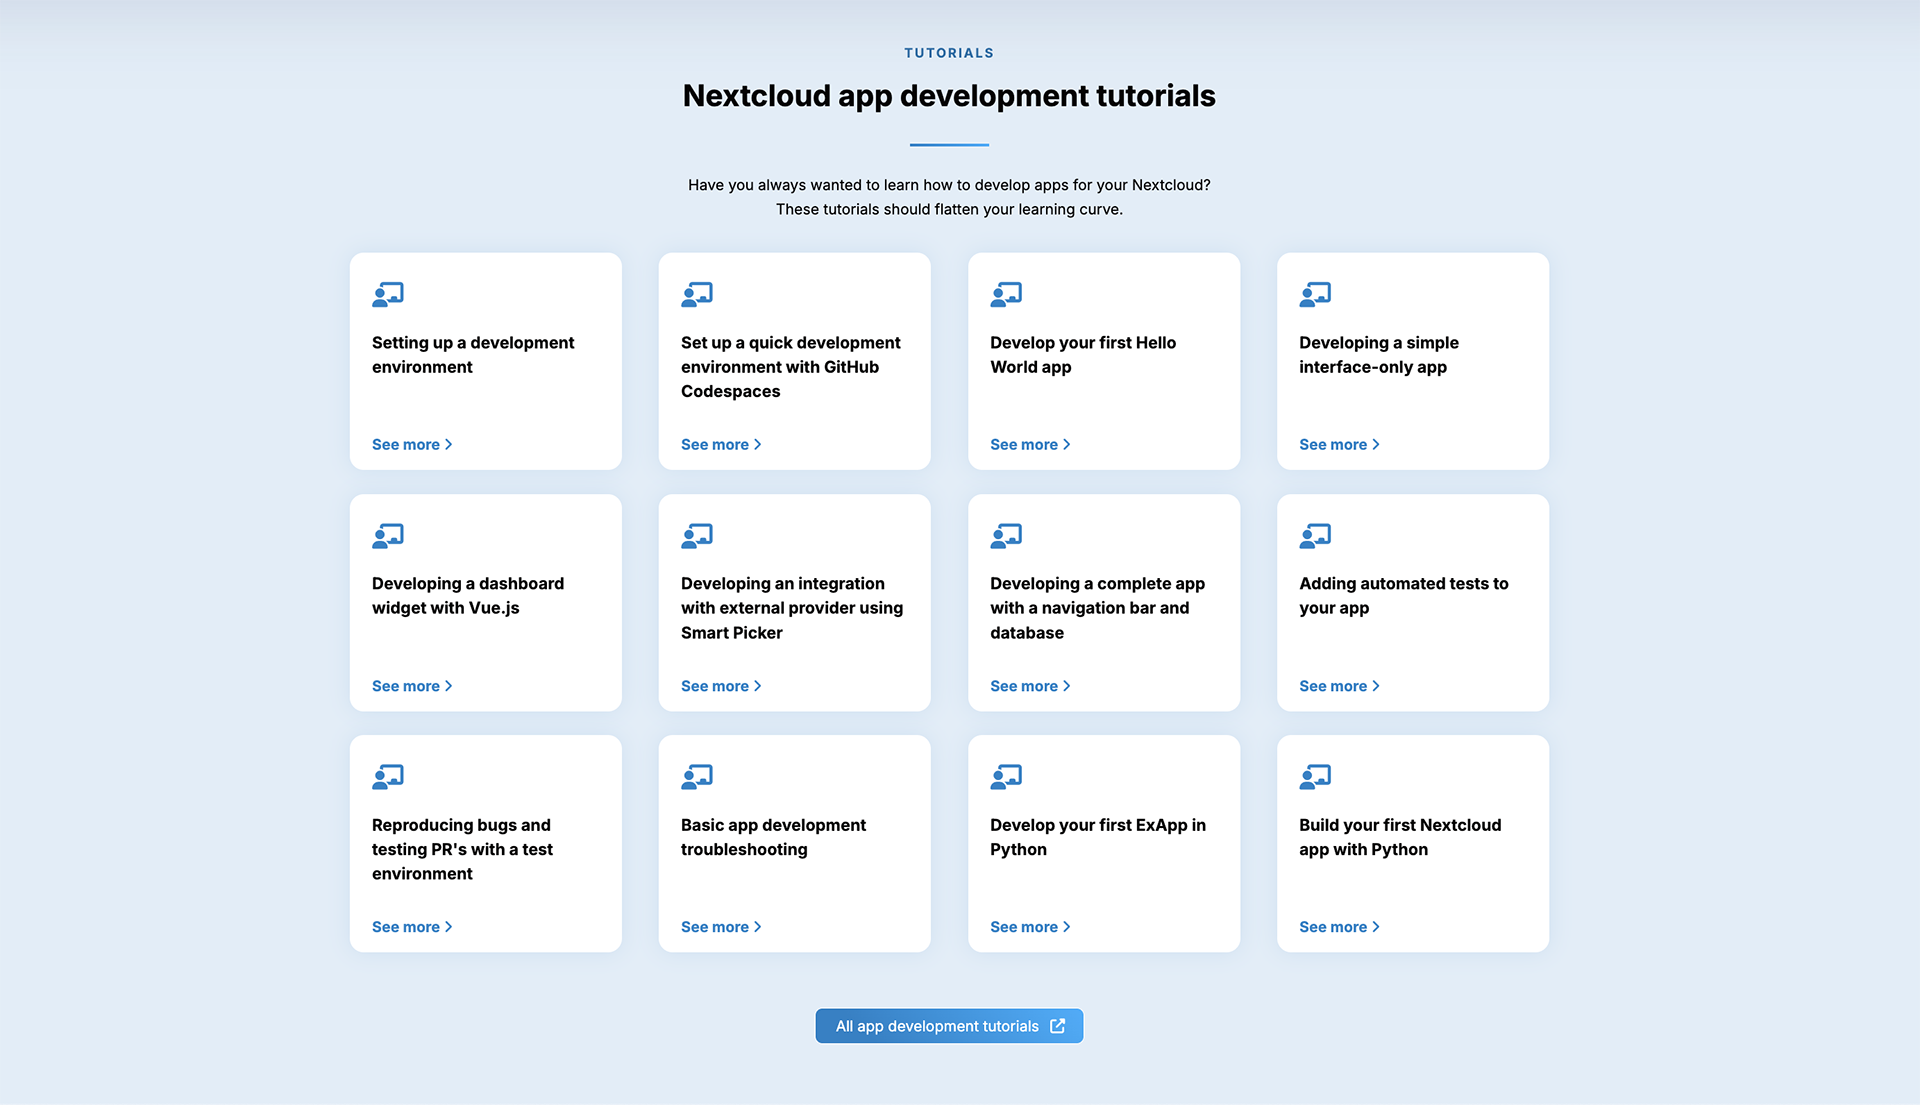The image size is (1920, 1105).
Task: Click the icon above 'Develop your first Hello World app'
Action: pyautogui.click(x=1006, y=294)
